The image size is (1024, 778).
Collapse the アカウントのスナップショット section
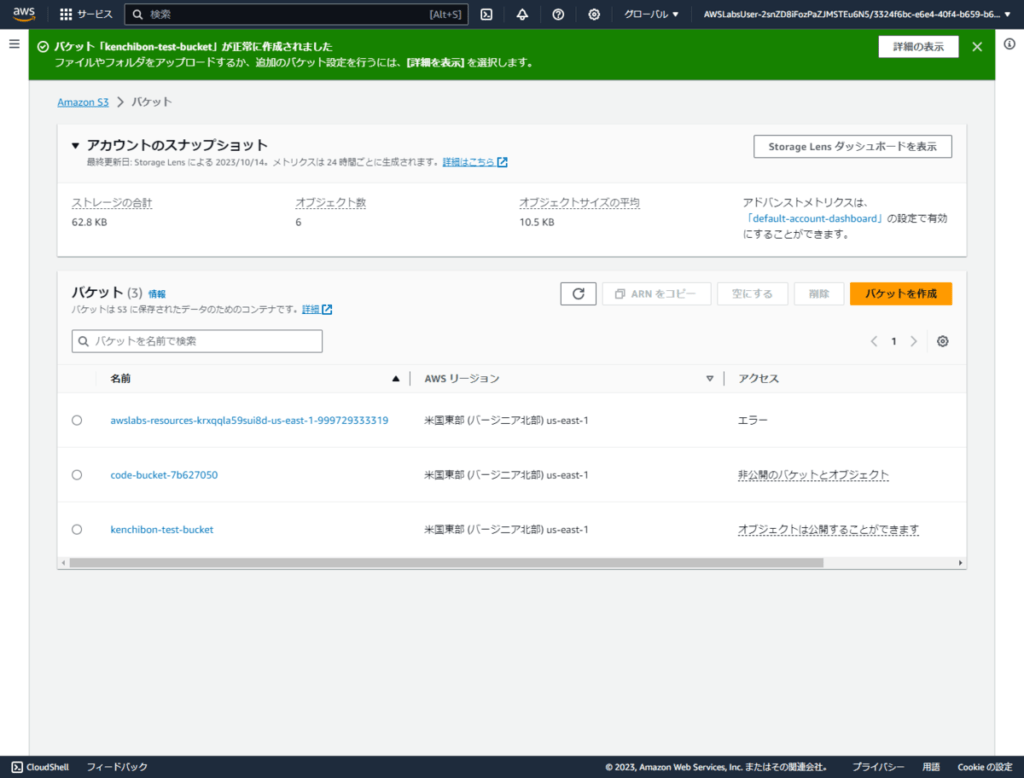(x=76, y=145)
